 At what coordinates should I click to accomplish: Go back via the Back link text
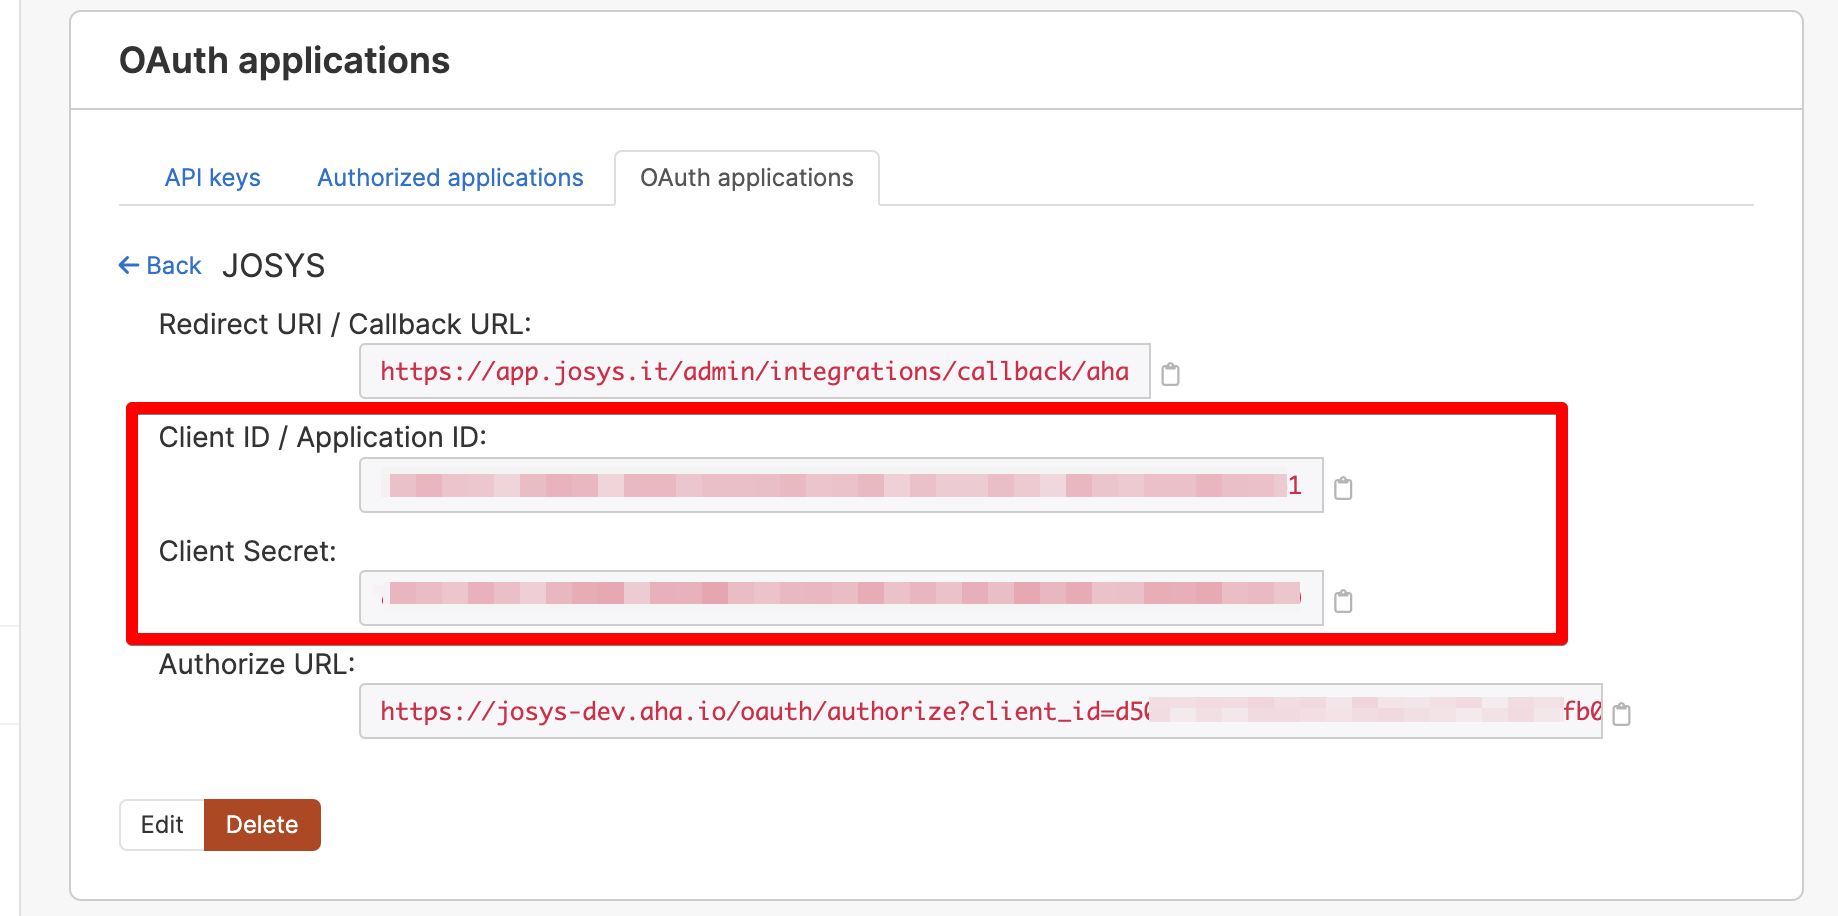[174, 266]
